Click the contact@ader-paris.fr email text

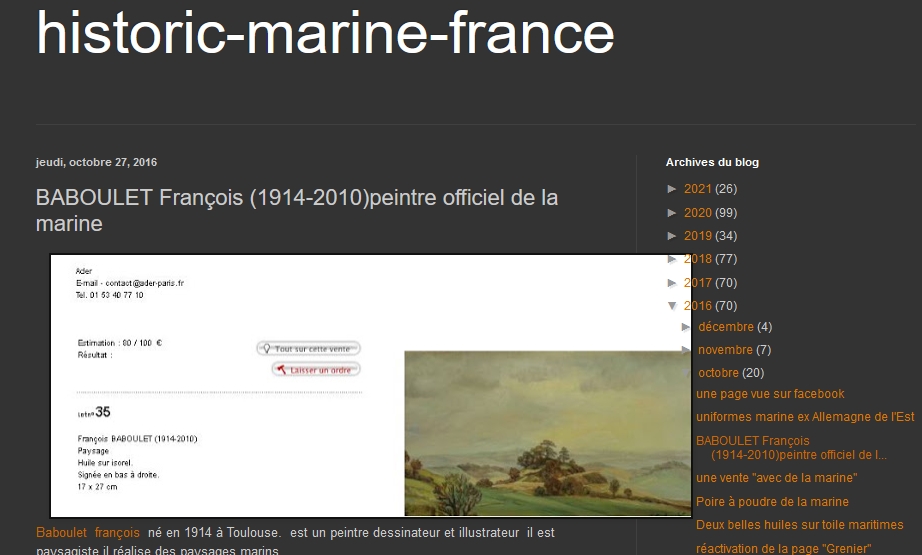(x=144, y=283)
